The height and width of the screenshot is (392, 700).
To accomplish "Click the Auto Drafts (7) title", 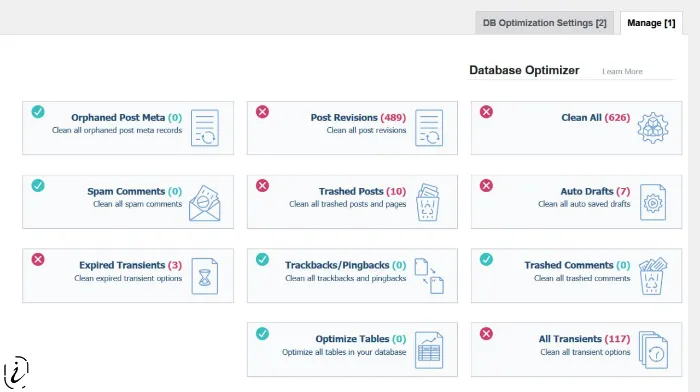I will [595, 191].
